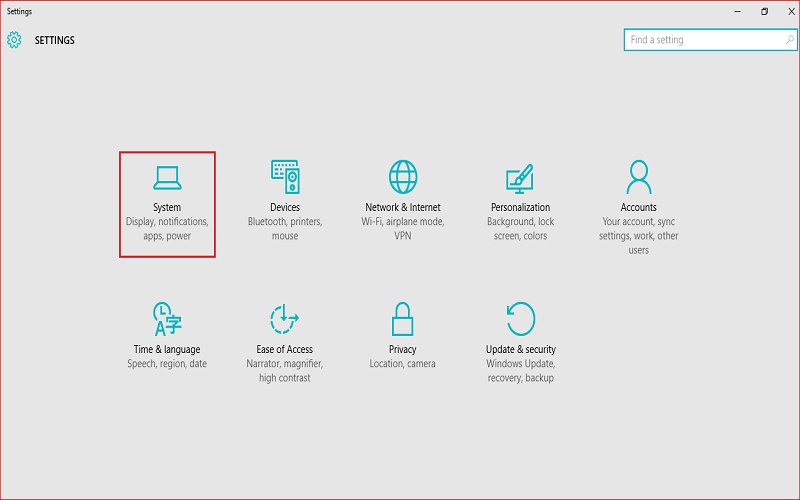Screen dimensions: 800x500
Task: Click the Devices label
Action: (285, 207)
